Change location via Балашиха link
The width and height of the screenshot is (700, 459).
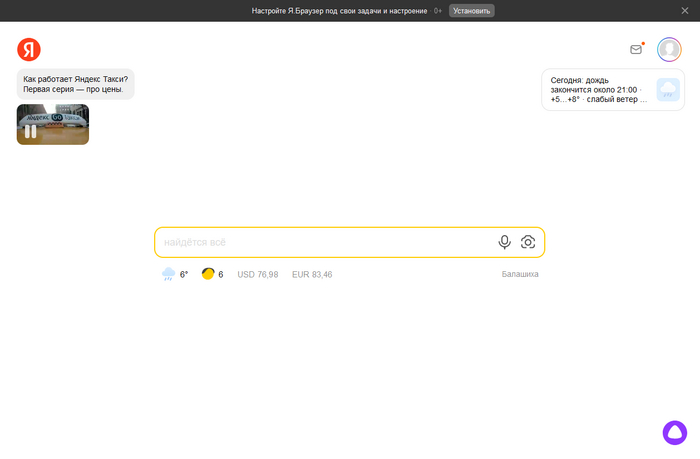(x=520, y=274)
